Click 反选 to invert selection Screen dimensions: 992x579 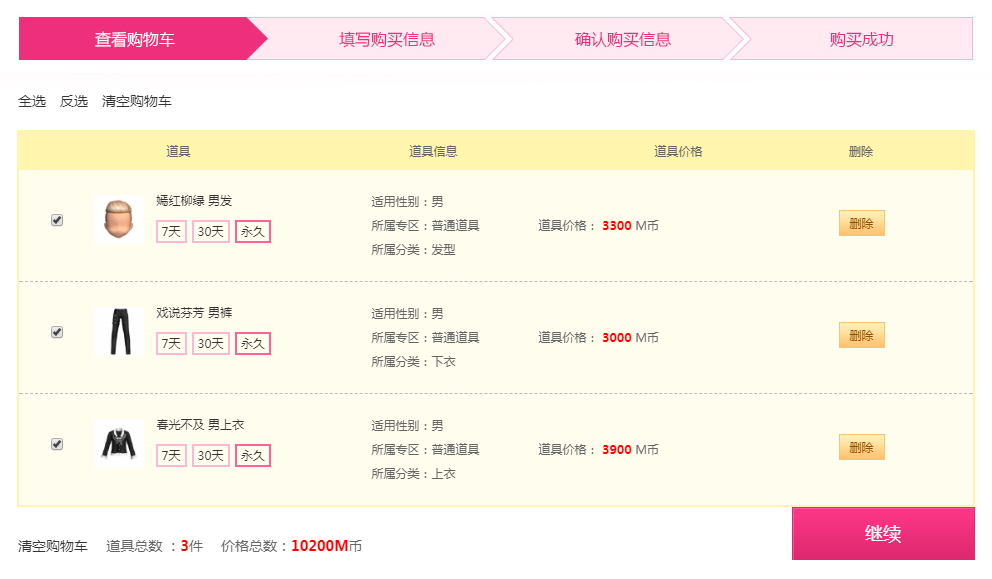point(74,101)
